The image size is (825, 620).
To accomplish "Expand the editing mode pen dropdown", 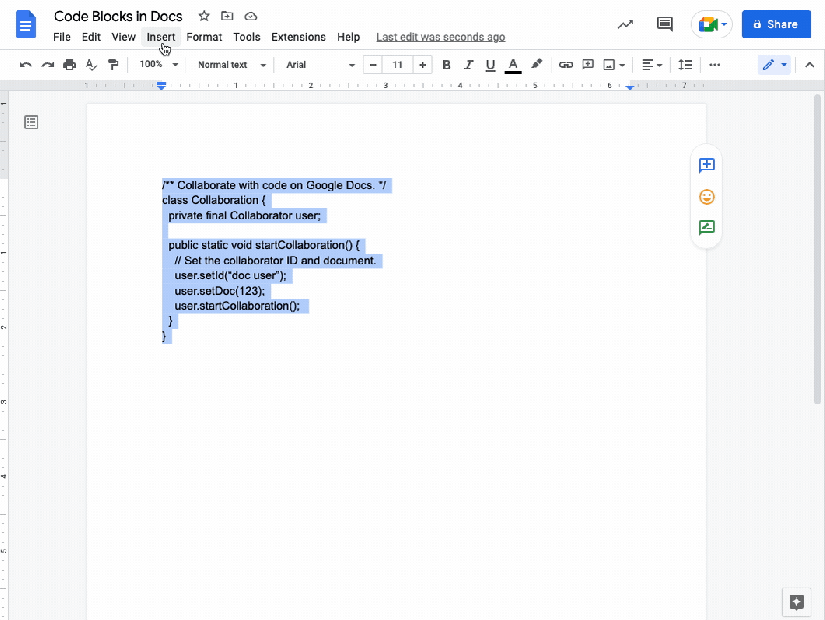I will tap(783, 64).
